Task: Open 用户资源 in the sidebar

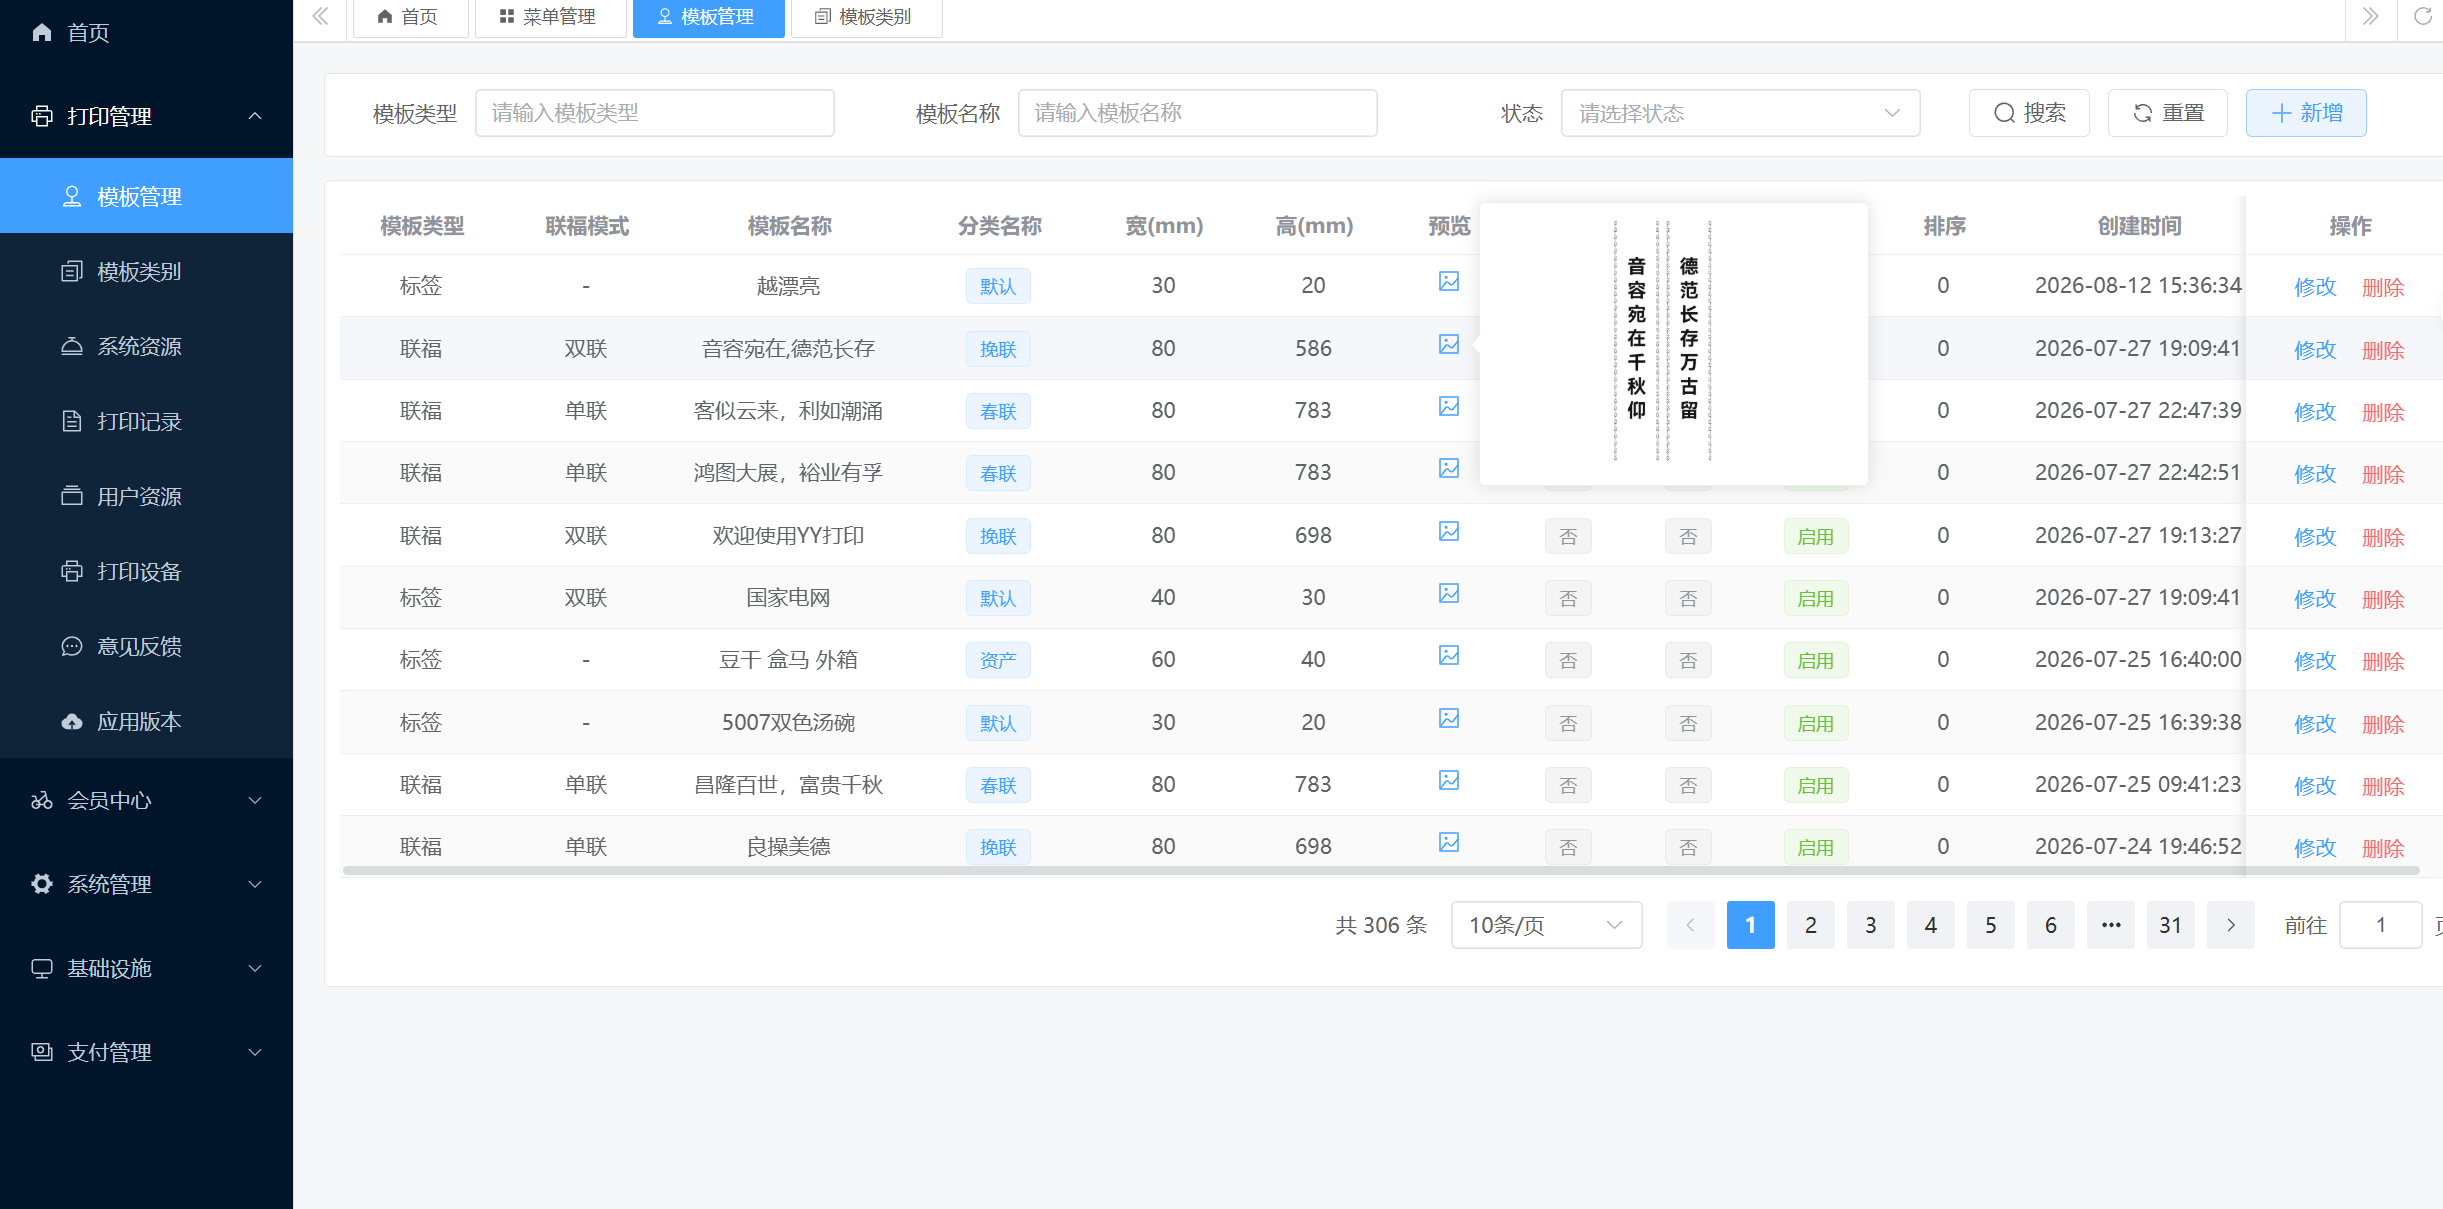Action: (146, 496)
